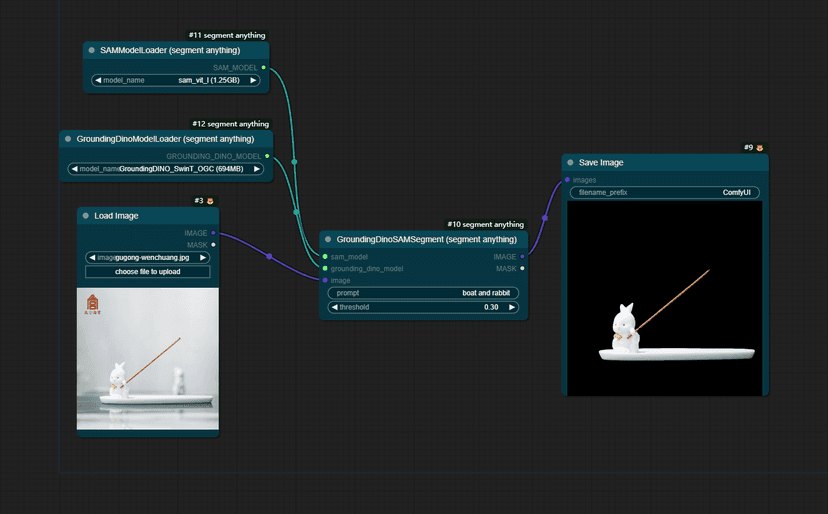
Task: Click 'choose file to upload' button
Action: (x=148, y=272)
